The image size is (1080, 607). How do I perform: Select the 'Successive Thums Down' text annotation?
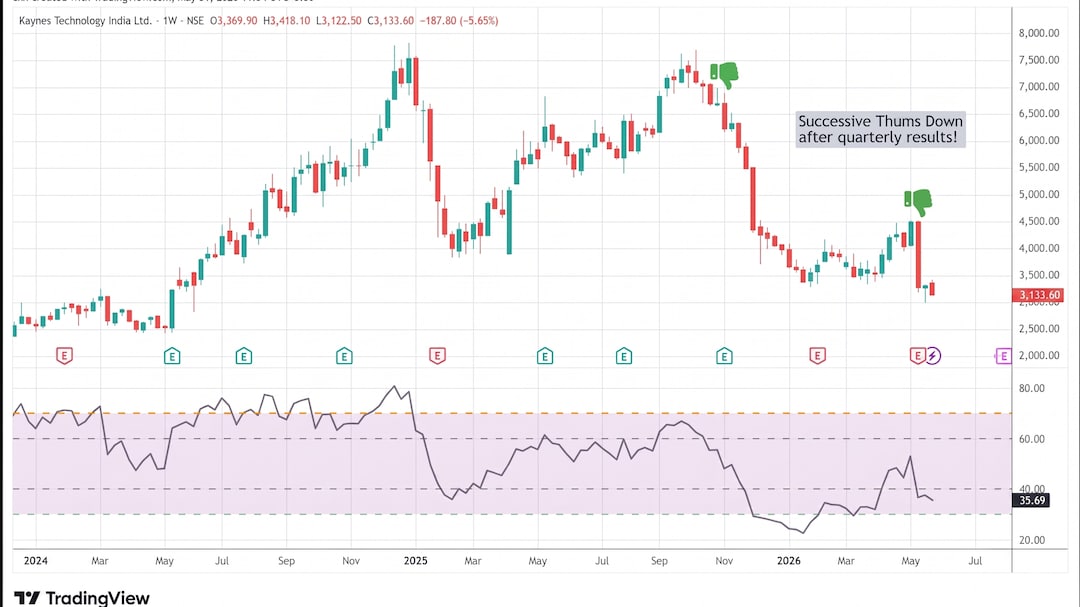point(880,130)
